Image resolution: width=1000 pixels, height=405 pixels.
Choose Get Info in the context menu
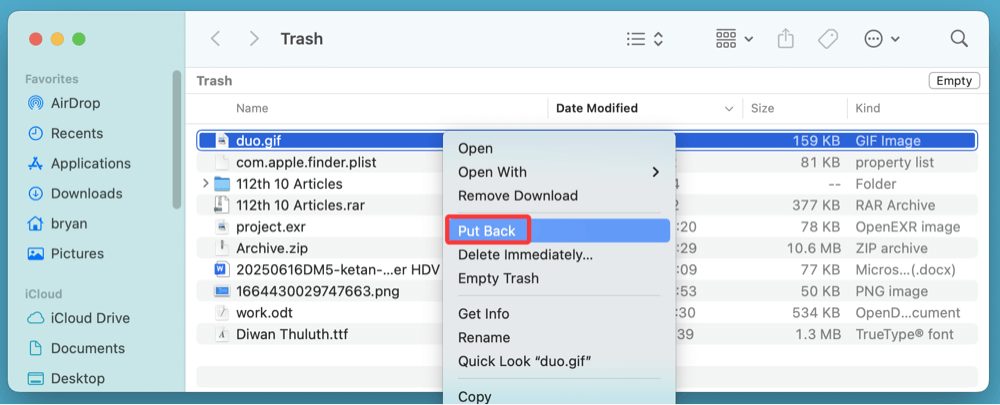coord(483,314)
